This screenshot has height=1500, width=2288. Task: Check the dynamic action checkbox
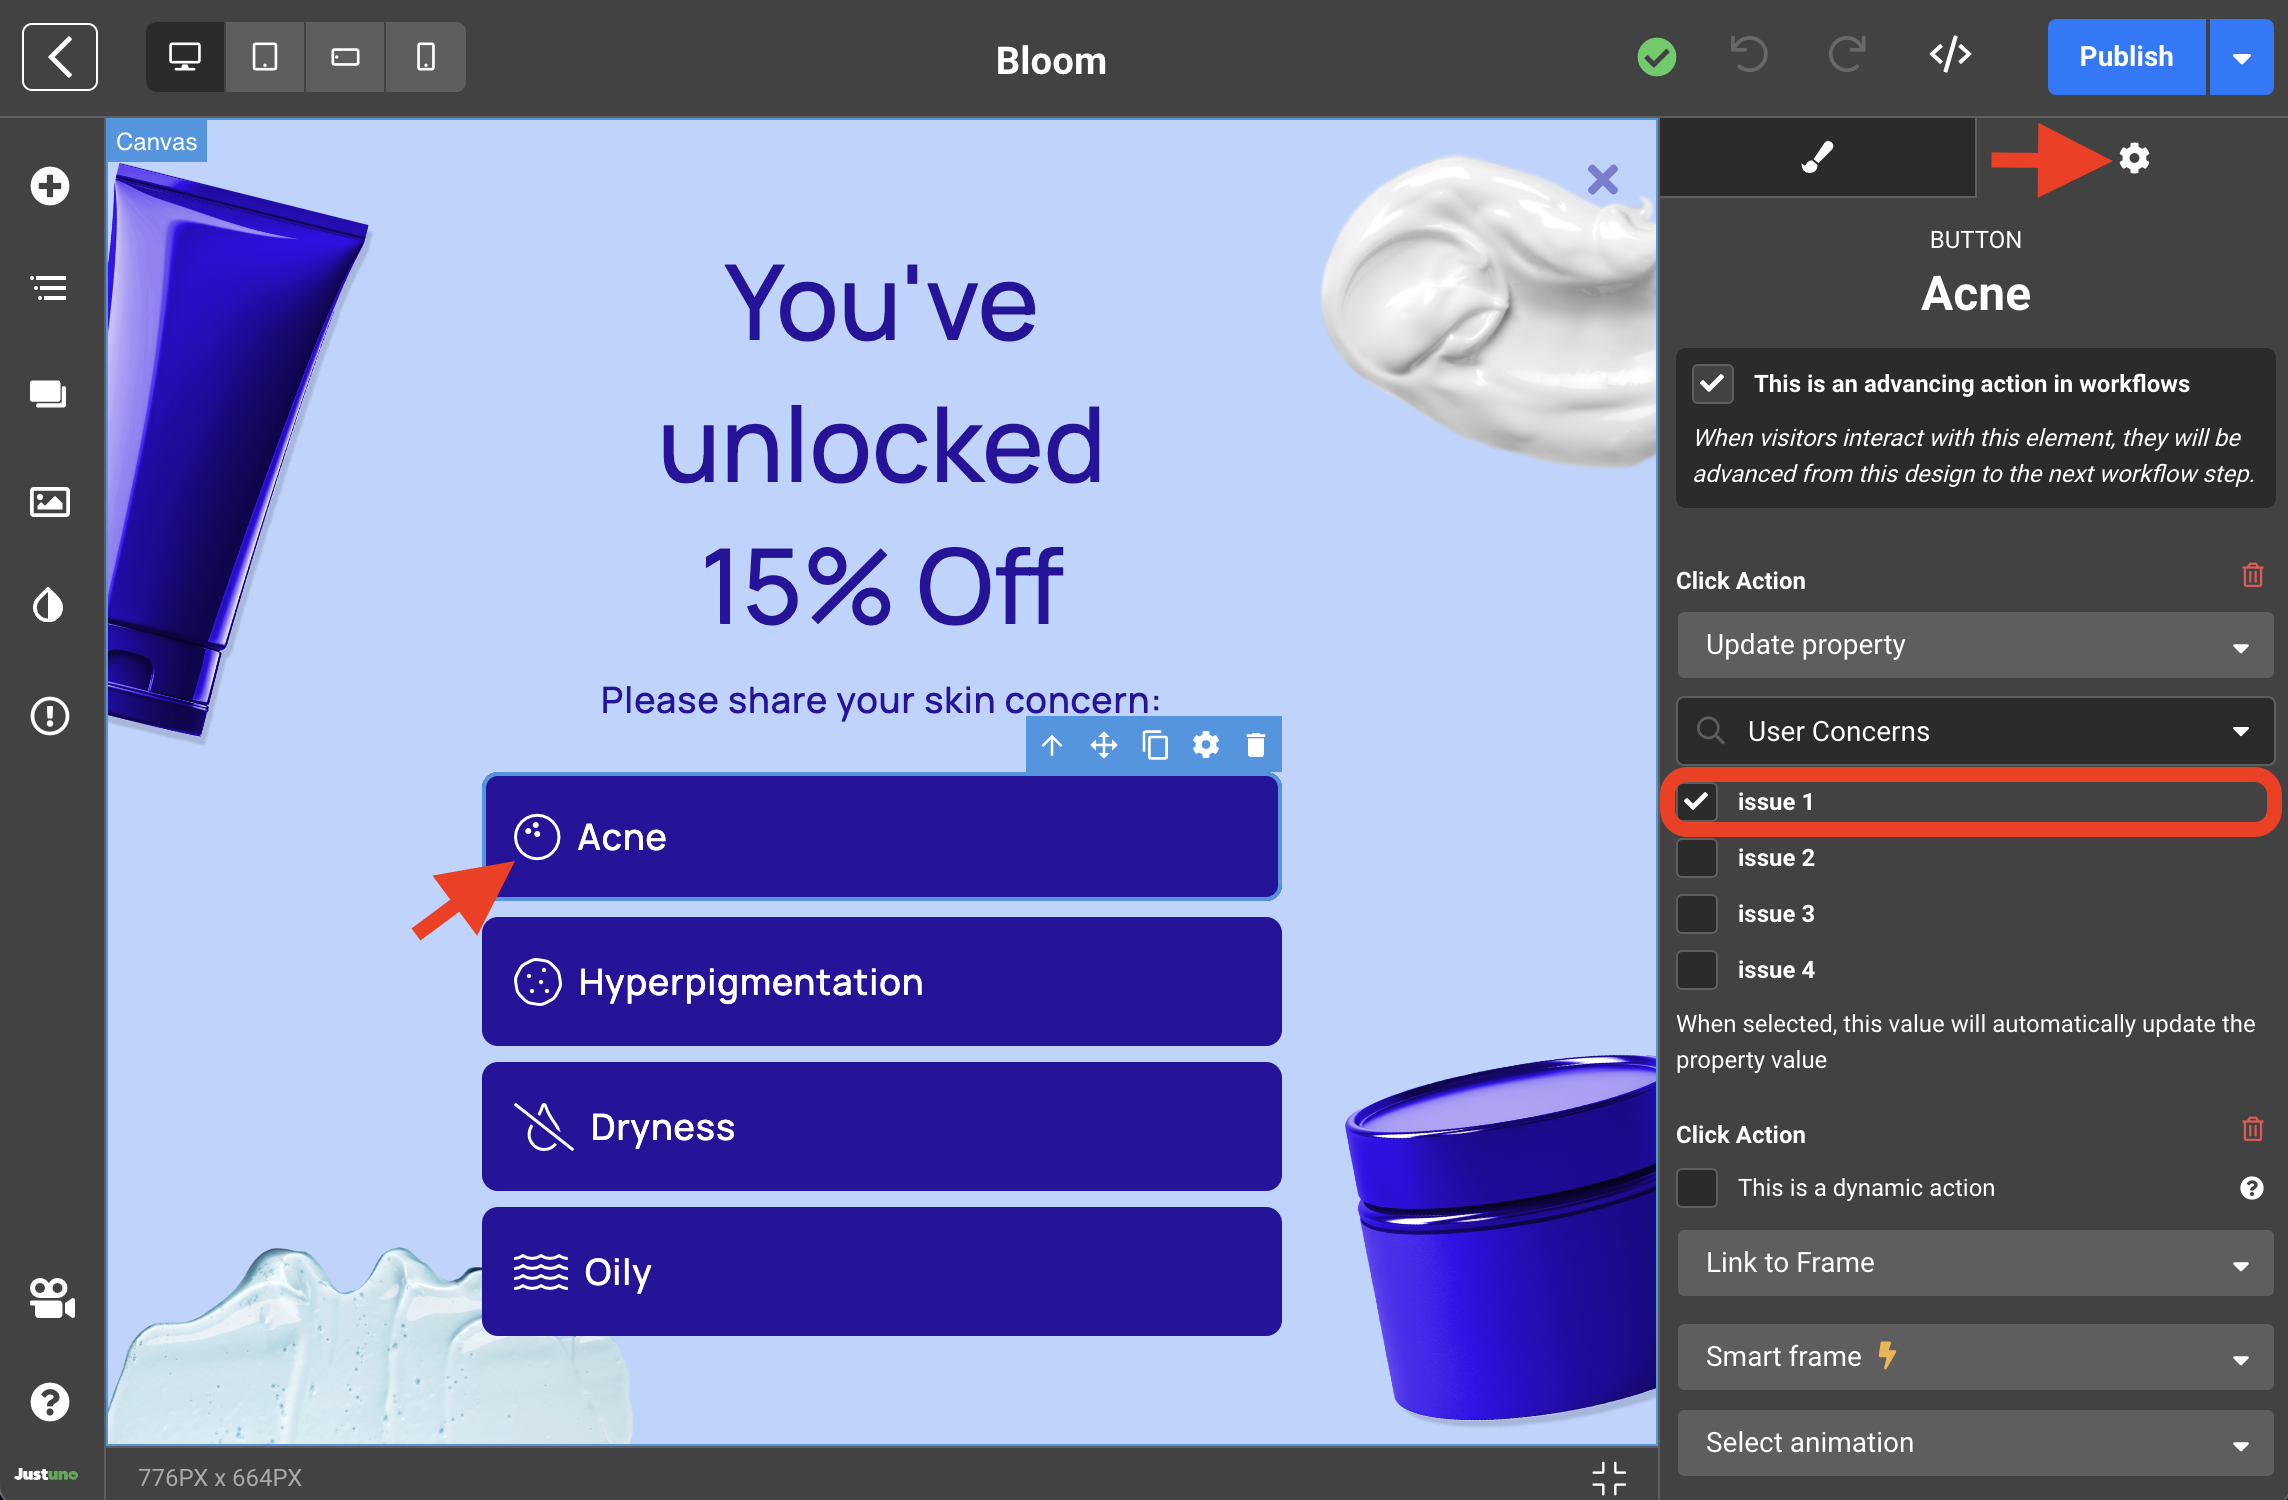[x=1697, y=1188]
